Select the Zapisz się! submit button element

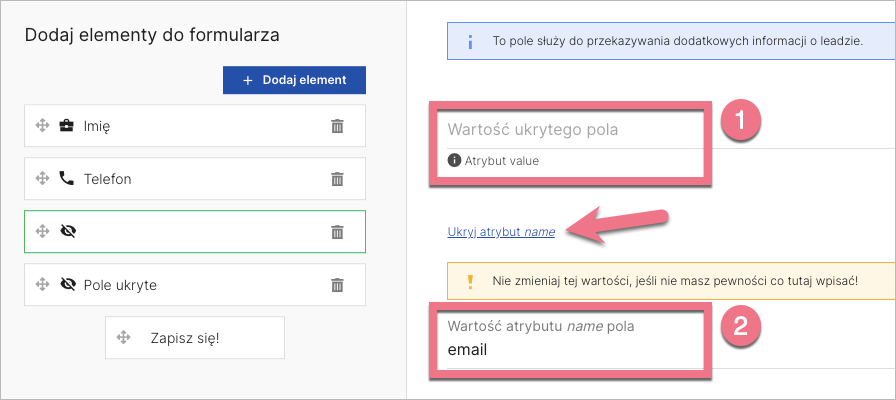[x=194, y=338]
